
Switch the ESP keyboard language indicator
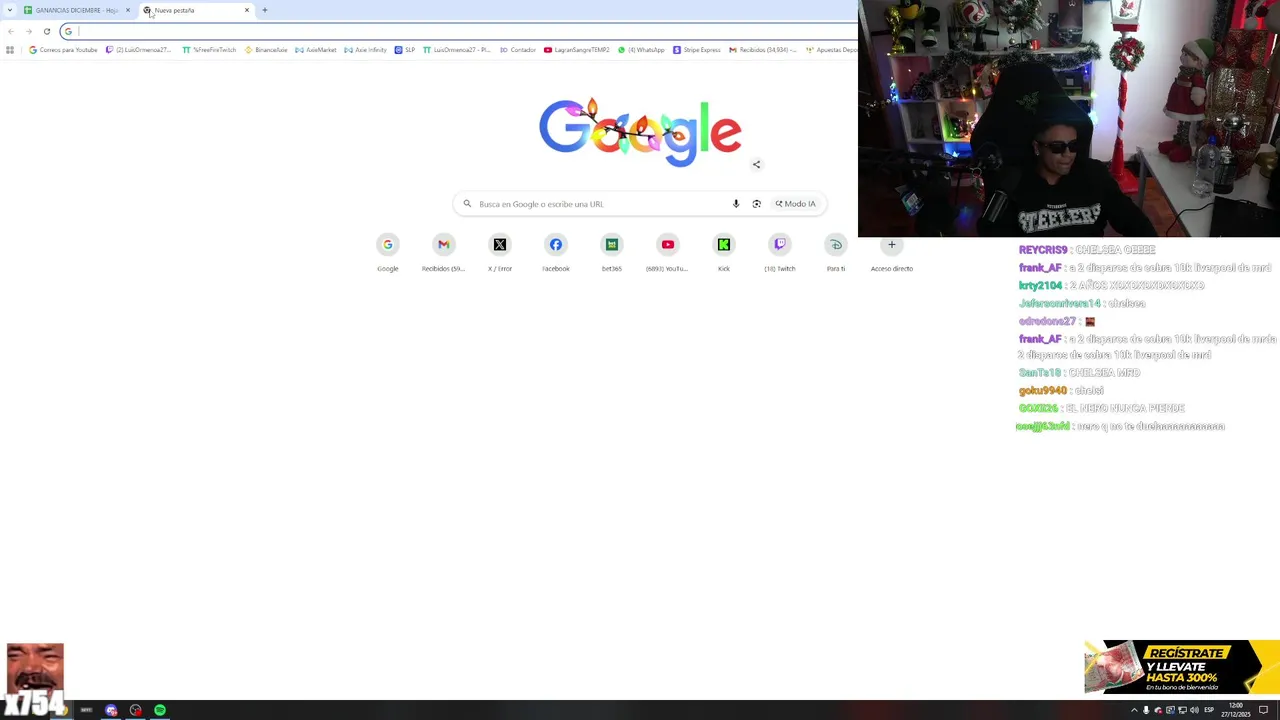point(1209,710)
